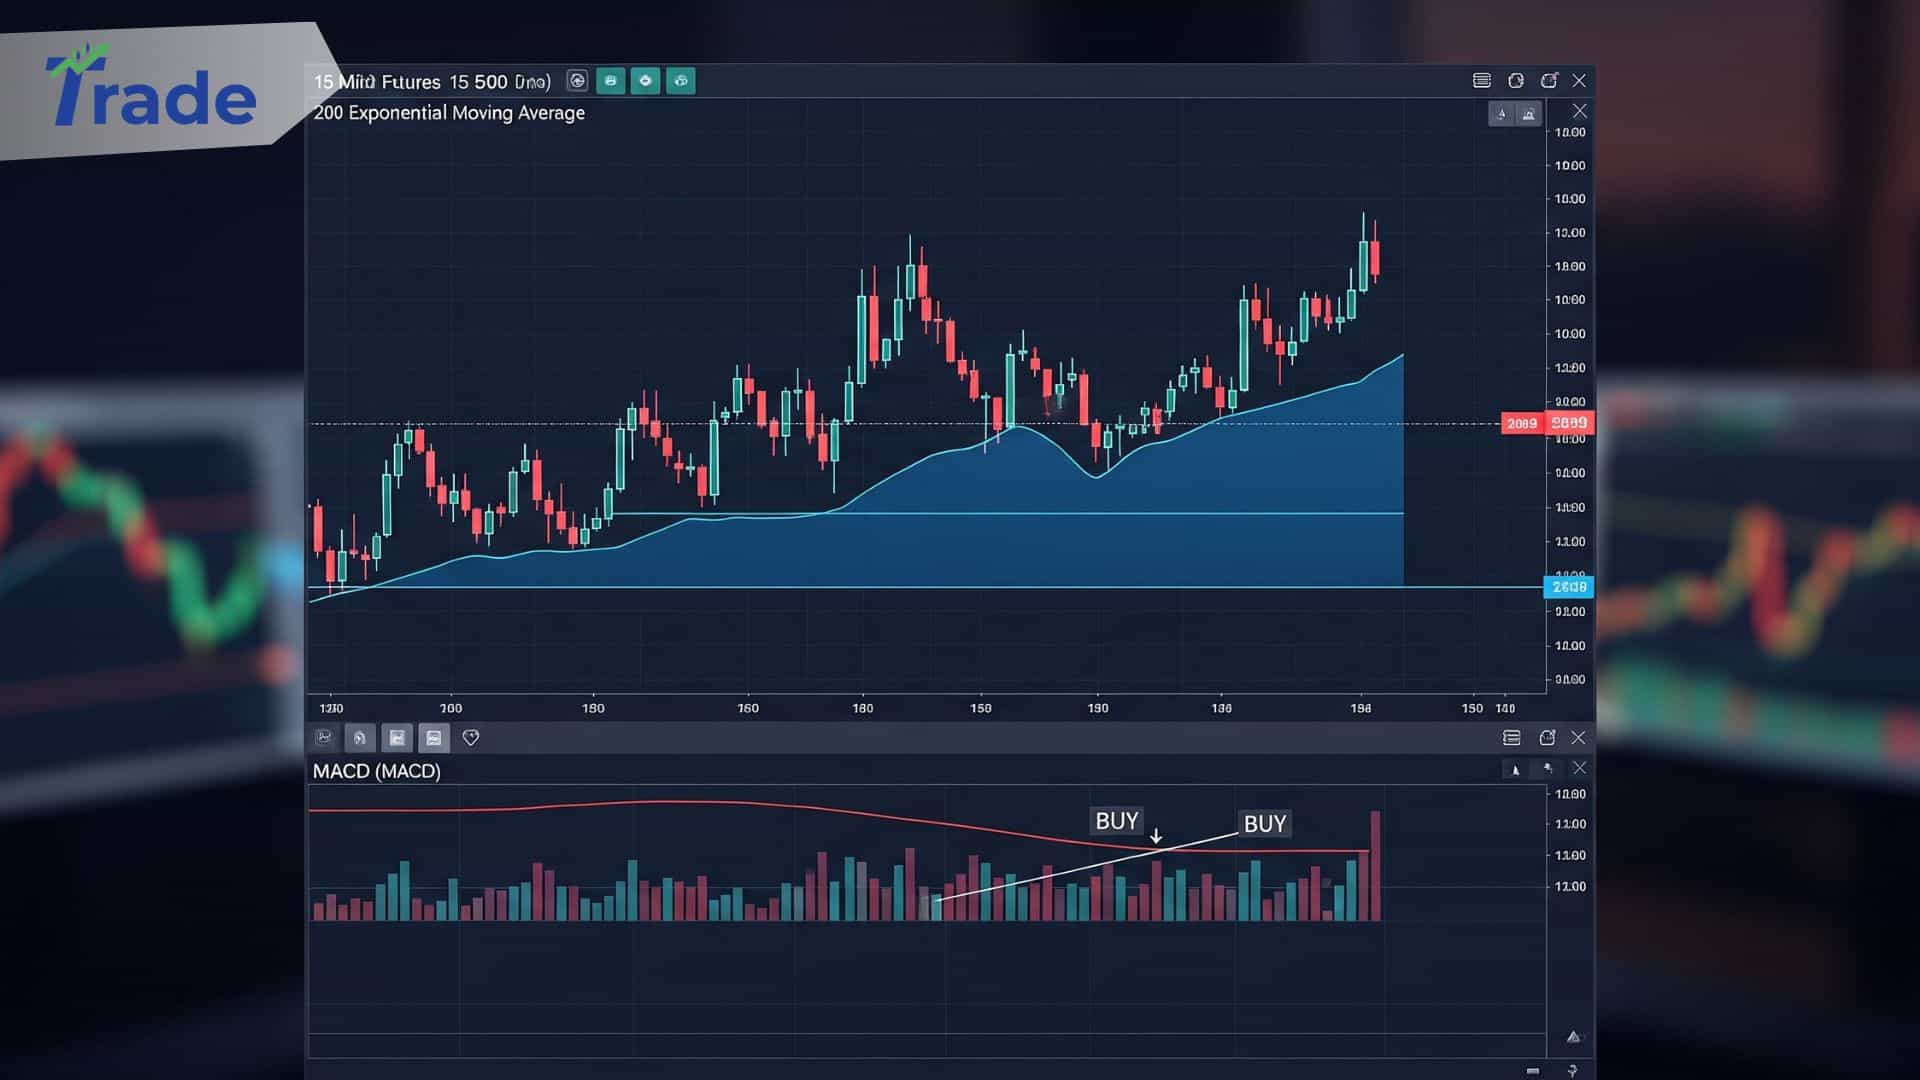Toggle the third square button in MACD toolbar
The width and height of the screenshot is (1920, 1080).
click(x=397, y=738)
